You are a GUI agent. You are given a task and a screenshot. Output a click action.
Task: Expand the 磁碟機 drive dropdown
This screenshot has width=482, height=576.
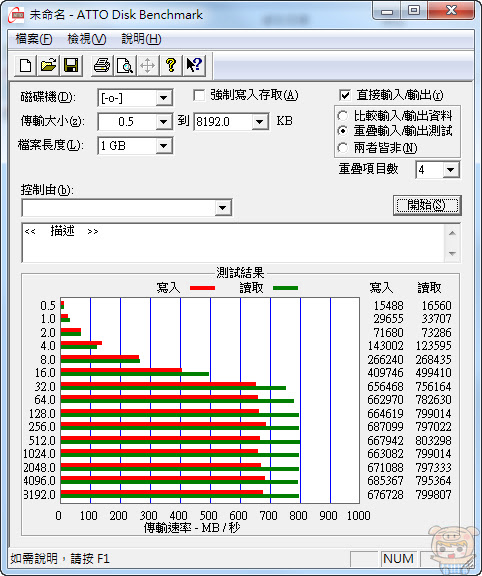pyautogui.click(x=163, y=98)
